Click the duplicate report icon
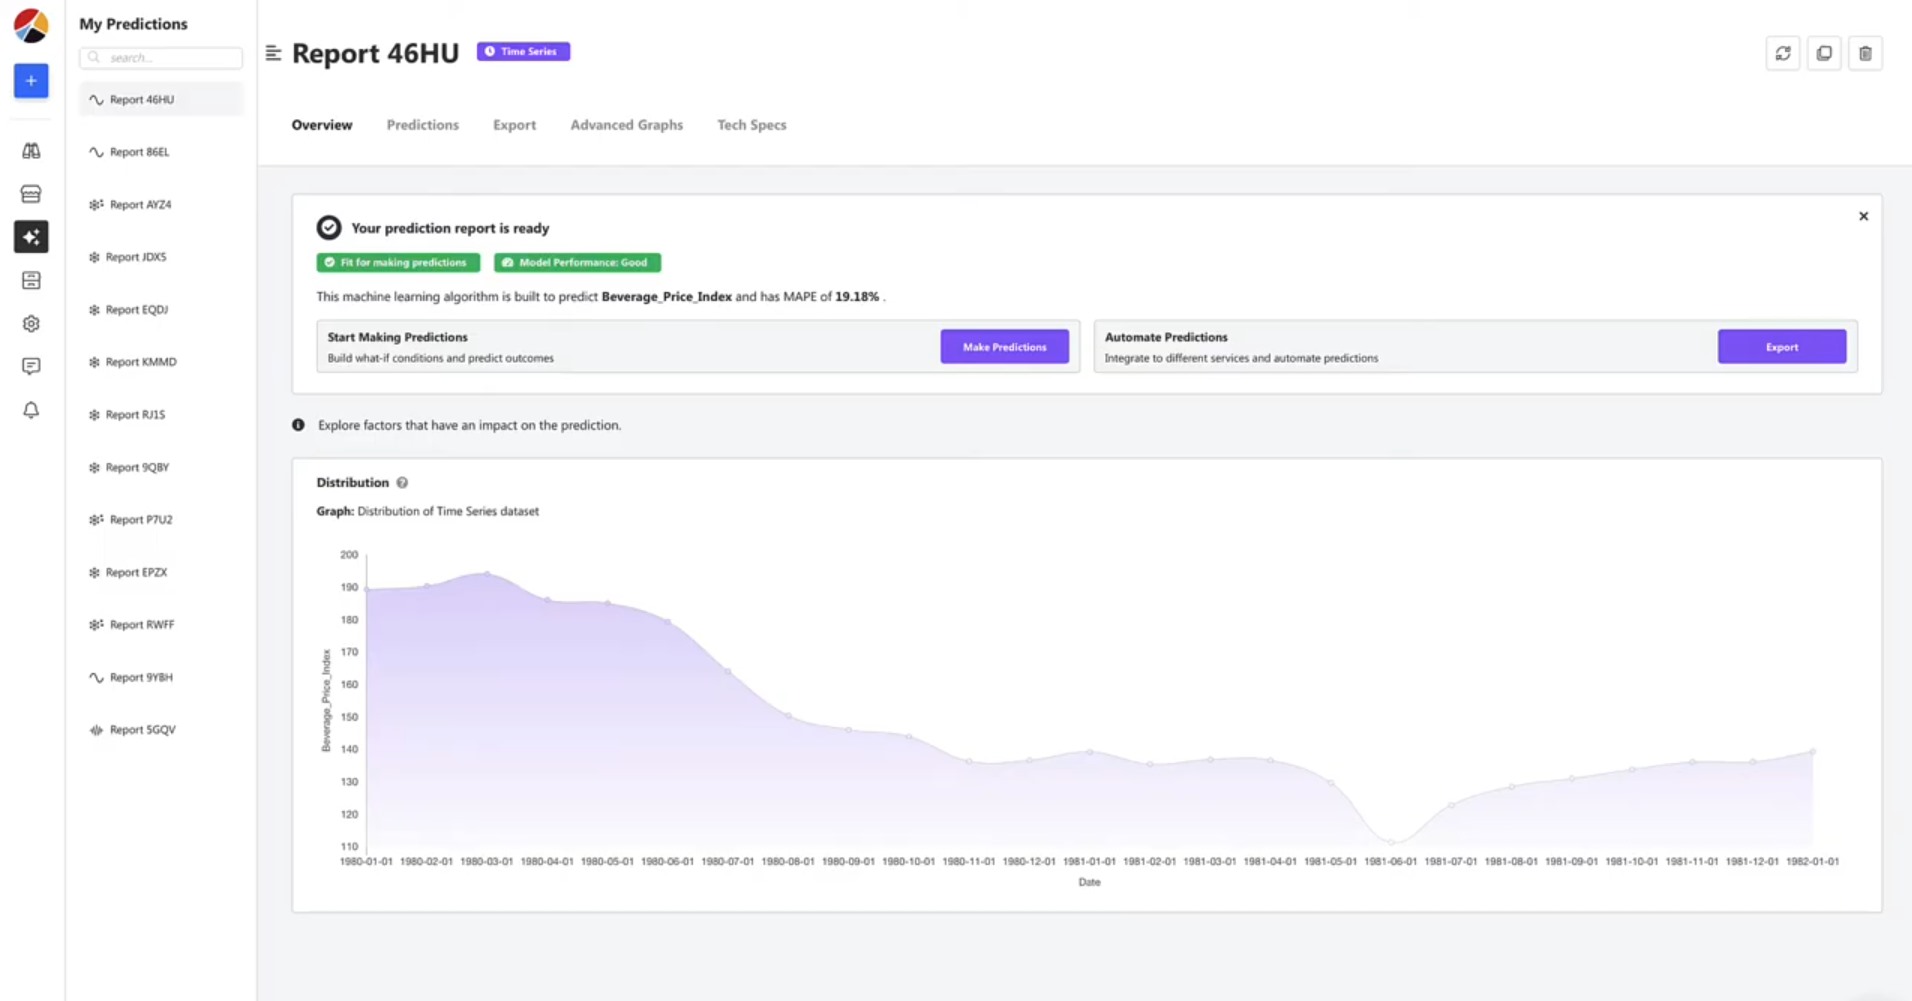 (x=1824, y=54)
